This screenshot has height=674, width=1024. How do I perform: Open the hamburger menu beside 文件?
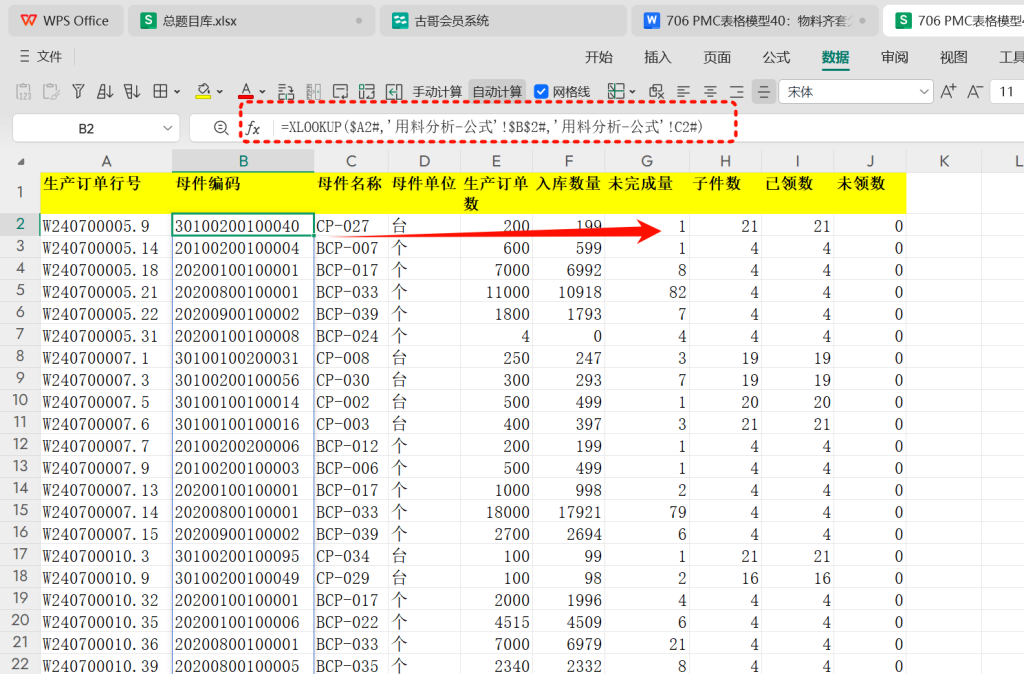24,57
